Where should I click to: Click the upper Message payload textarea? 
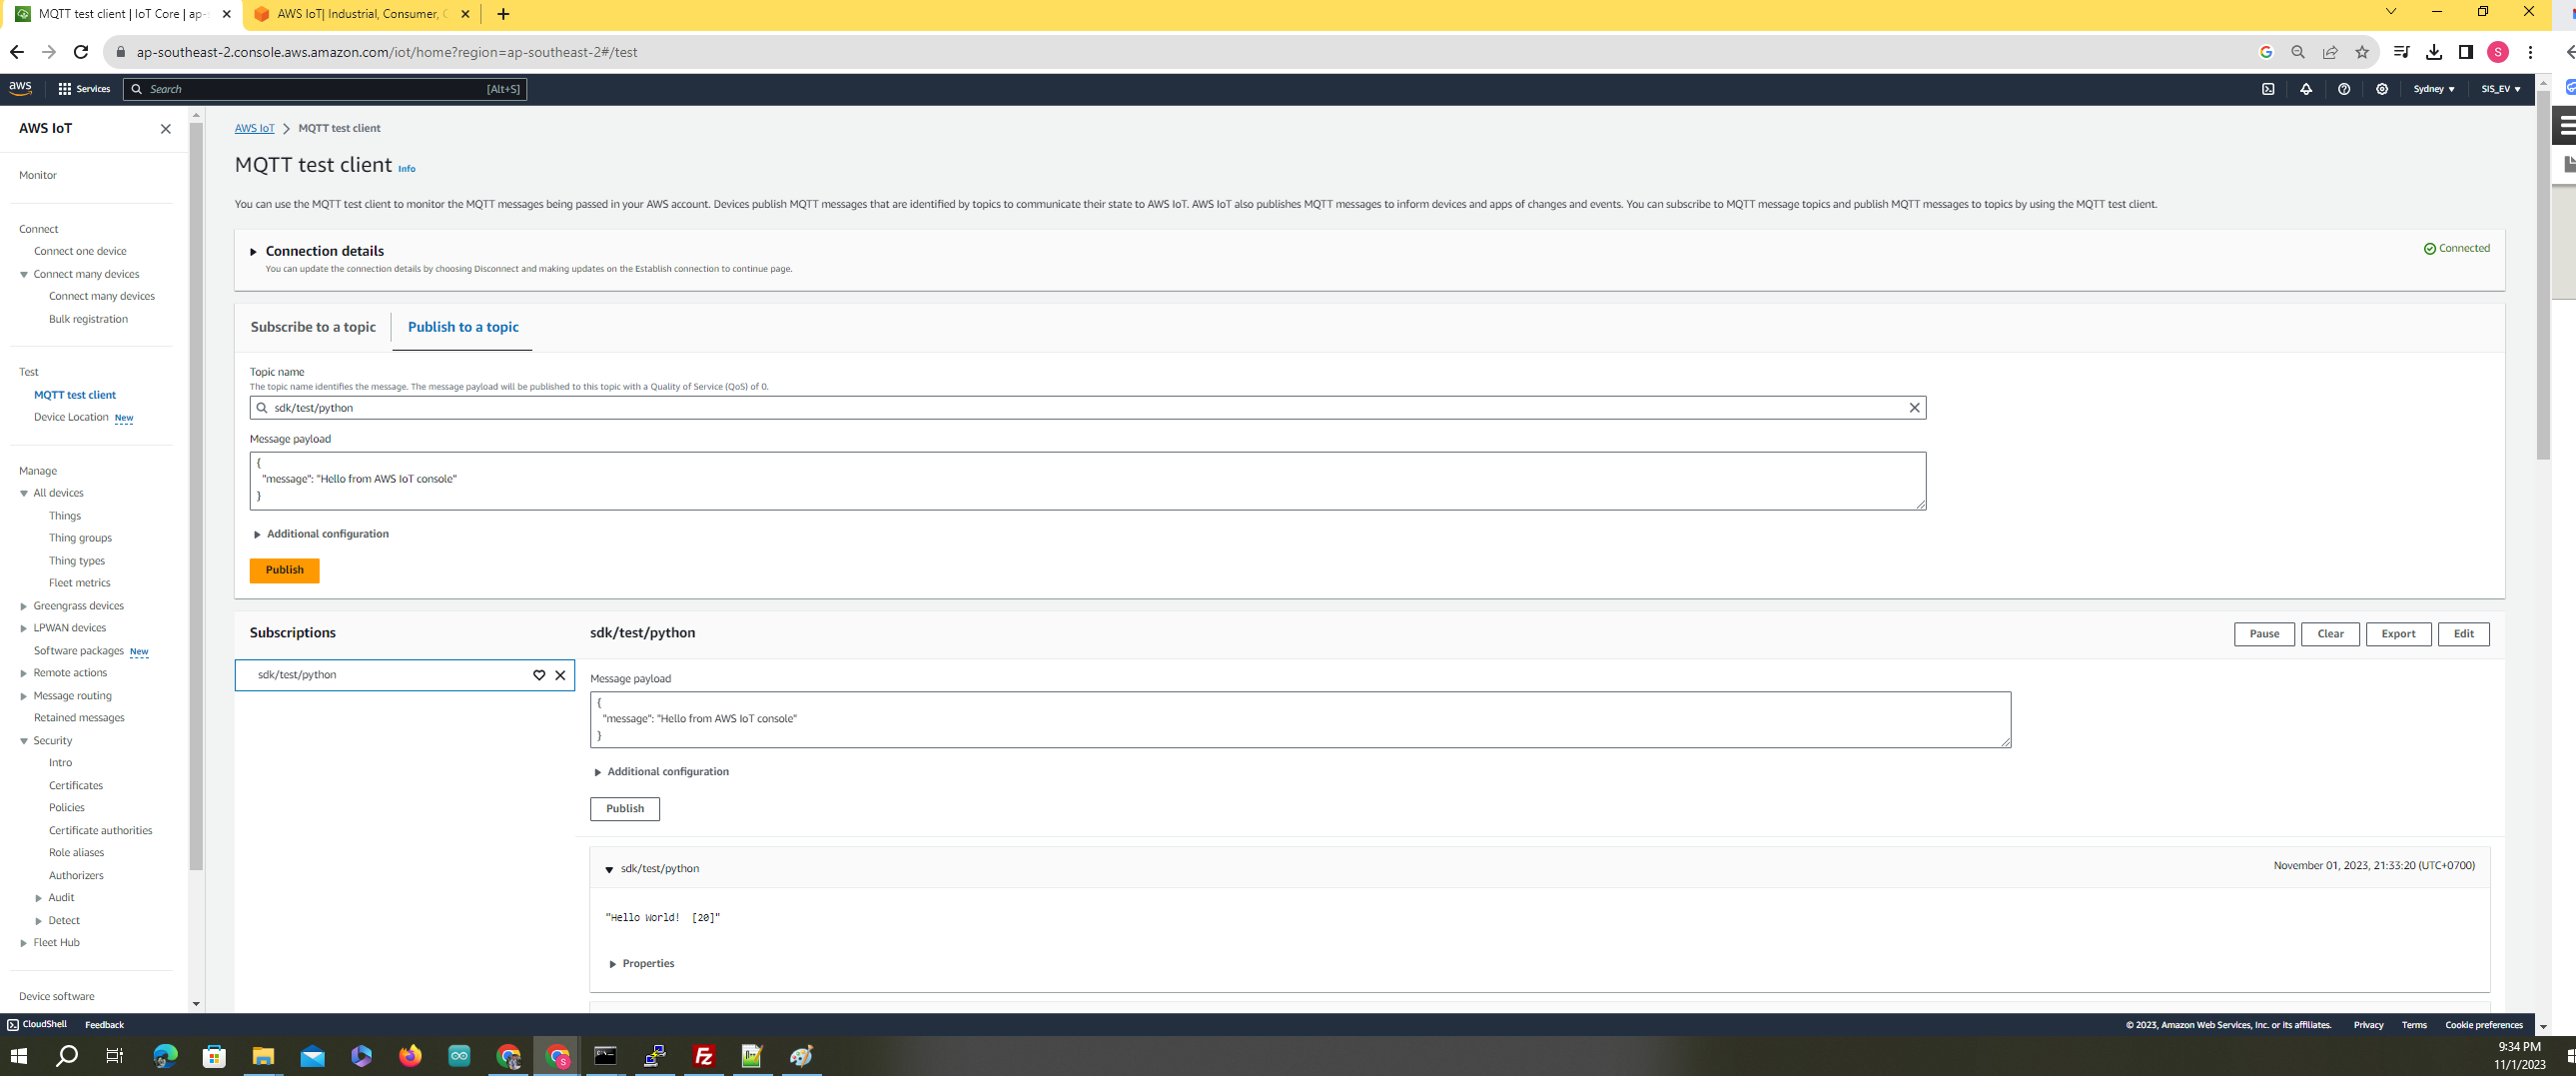[x=1087, y=481]
